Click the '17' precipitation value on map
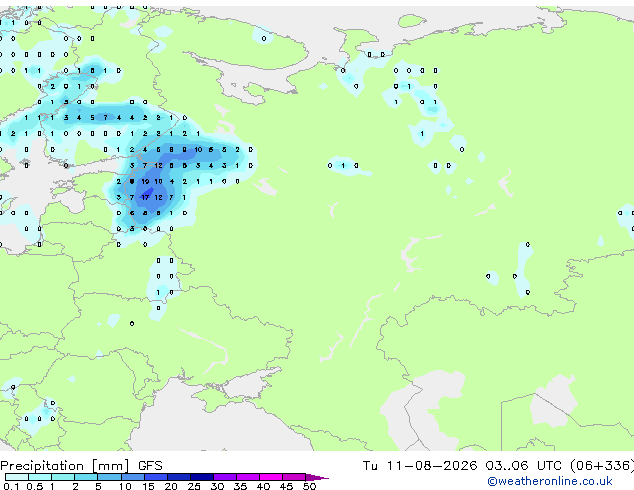The height and width of the screenshot is (490, 634). point(145,197)
